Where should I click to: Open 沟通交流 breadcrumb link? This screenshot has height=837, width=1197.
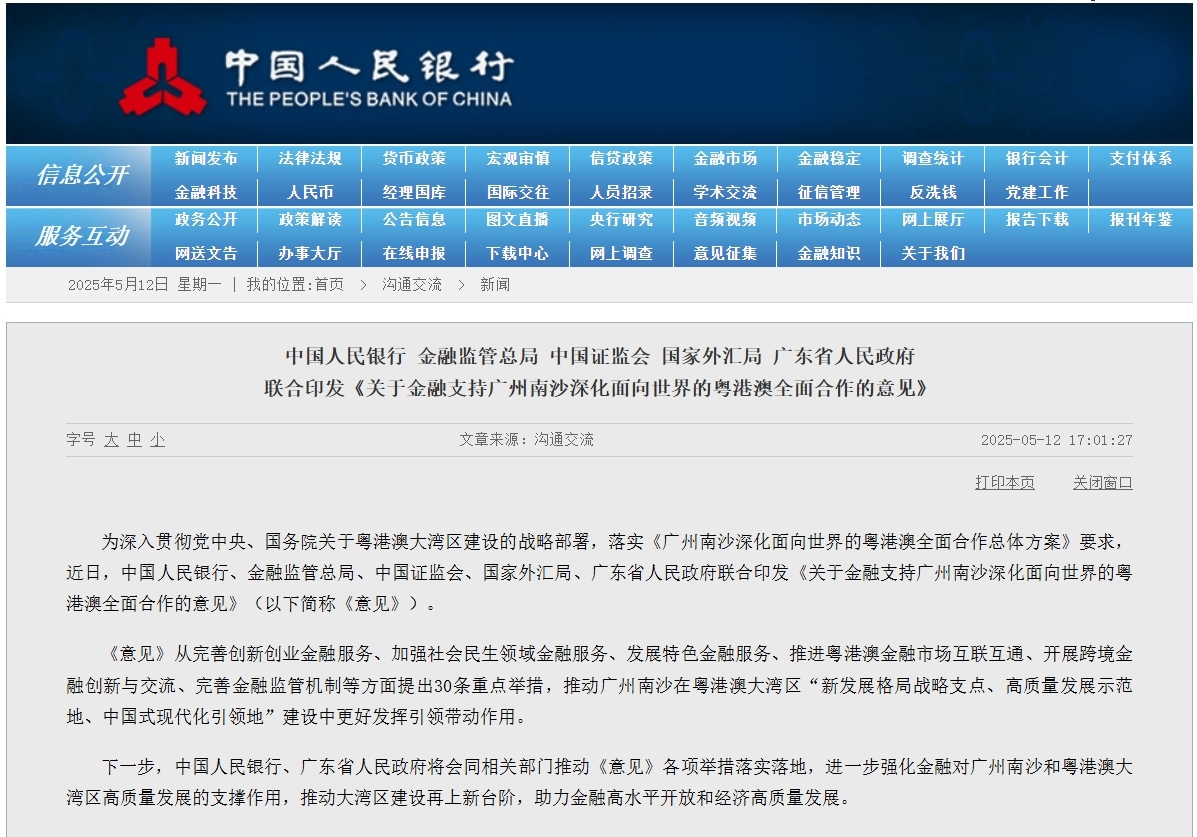tap(412, 285)
